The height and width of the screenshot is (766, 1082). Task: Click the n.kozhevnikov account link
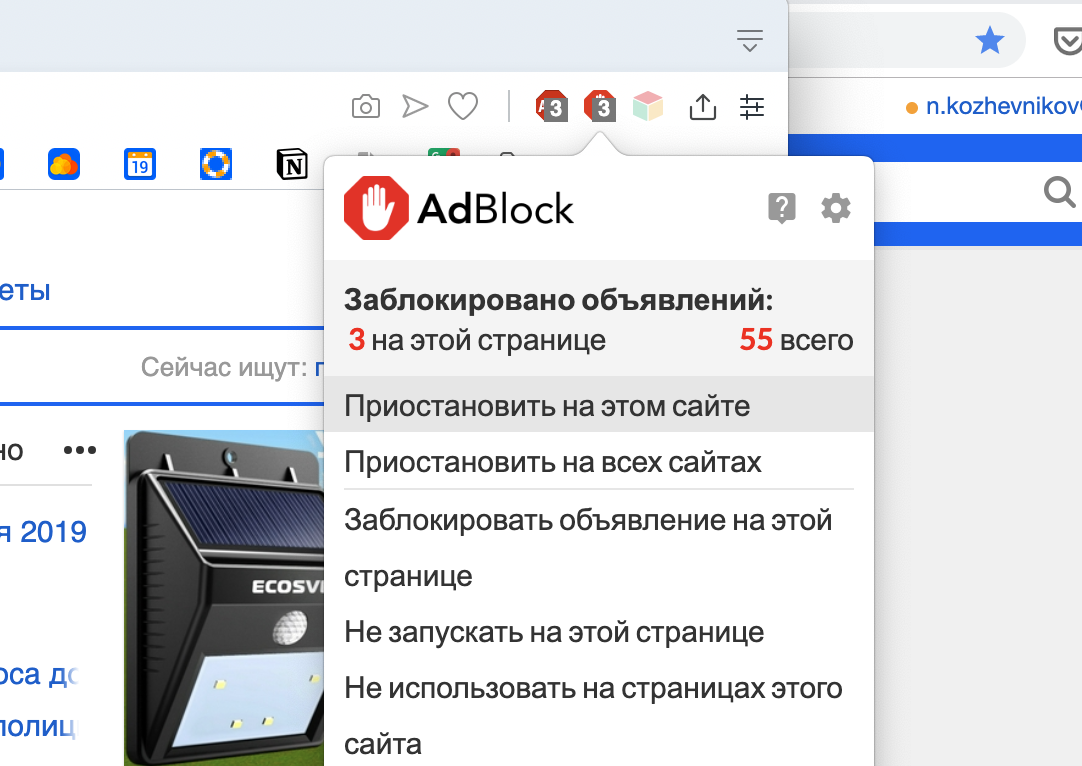(1000, 106)
